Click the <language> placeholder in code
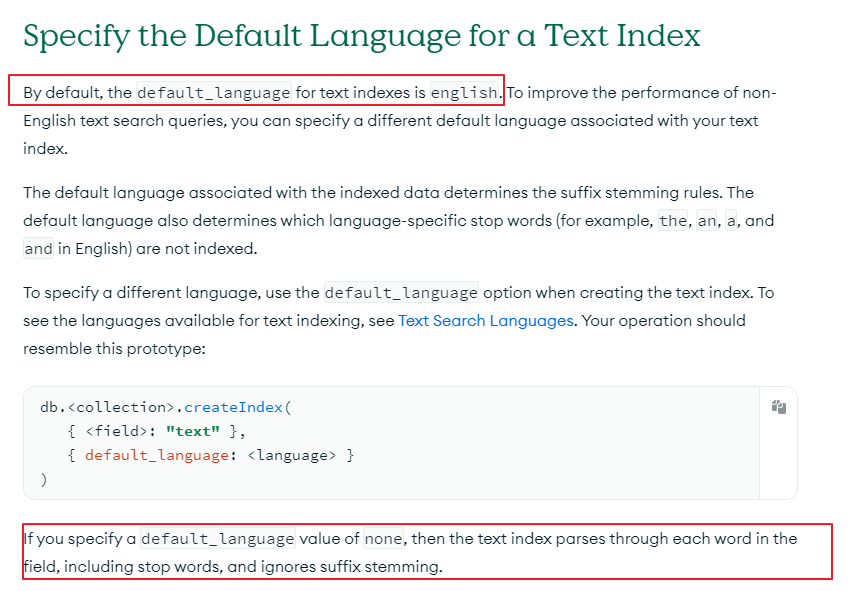 tap(291, 455)
